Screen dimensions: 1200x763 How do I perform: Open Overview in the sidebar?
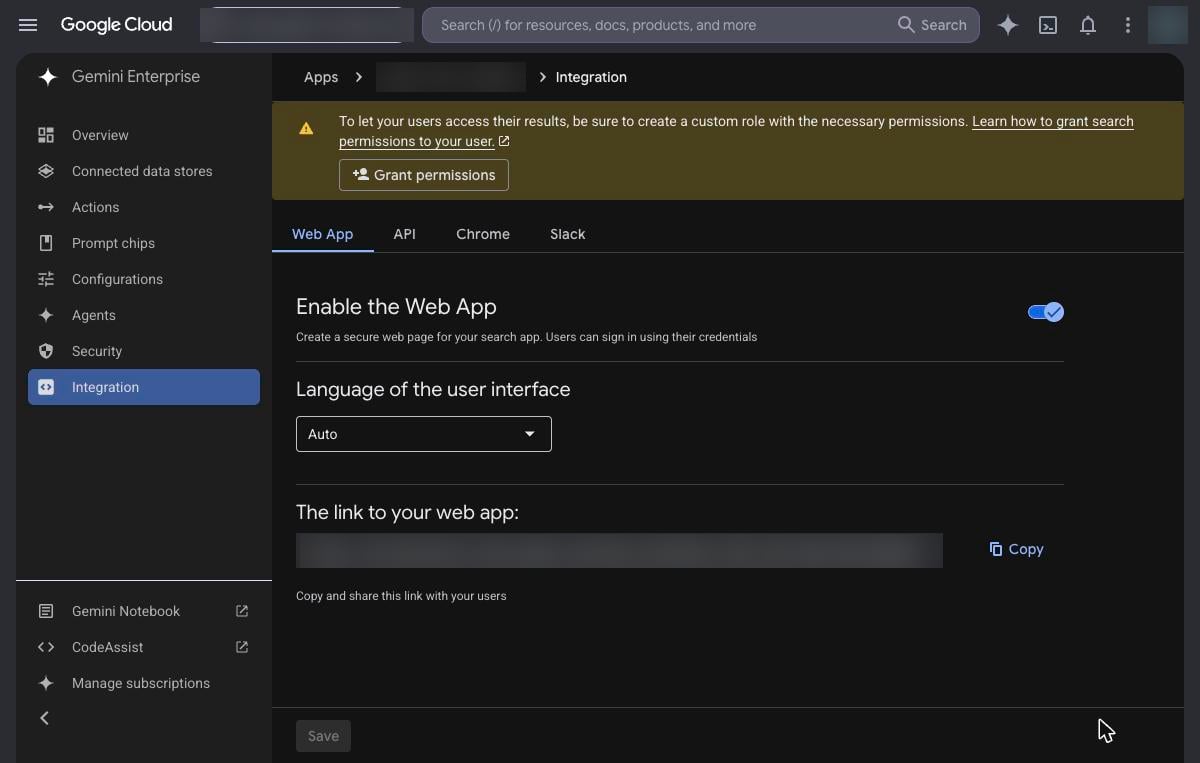pyautogui.click(x=144, y=135)
